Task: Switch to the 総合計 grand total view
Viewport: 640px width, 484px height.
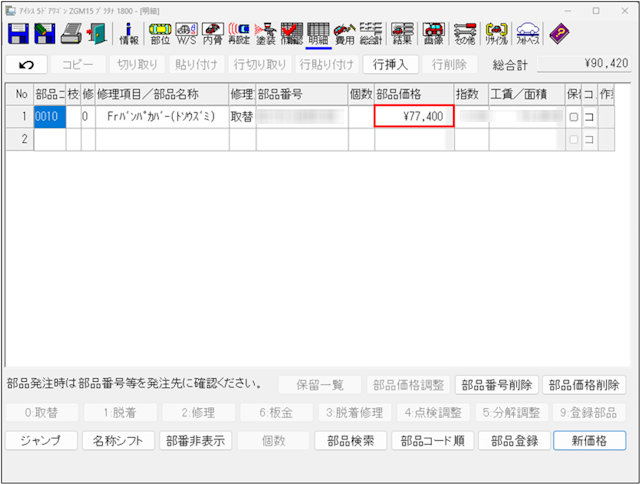Action: (x=372, y=33)
